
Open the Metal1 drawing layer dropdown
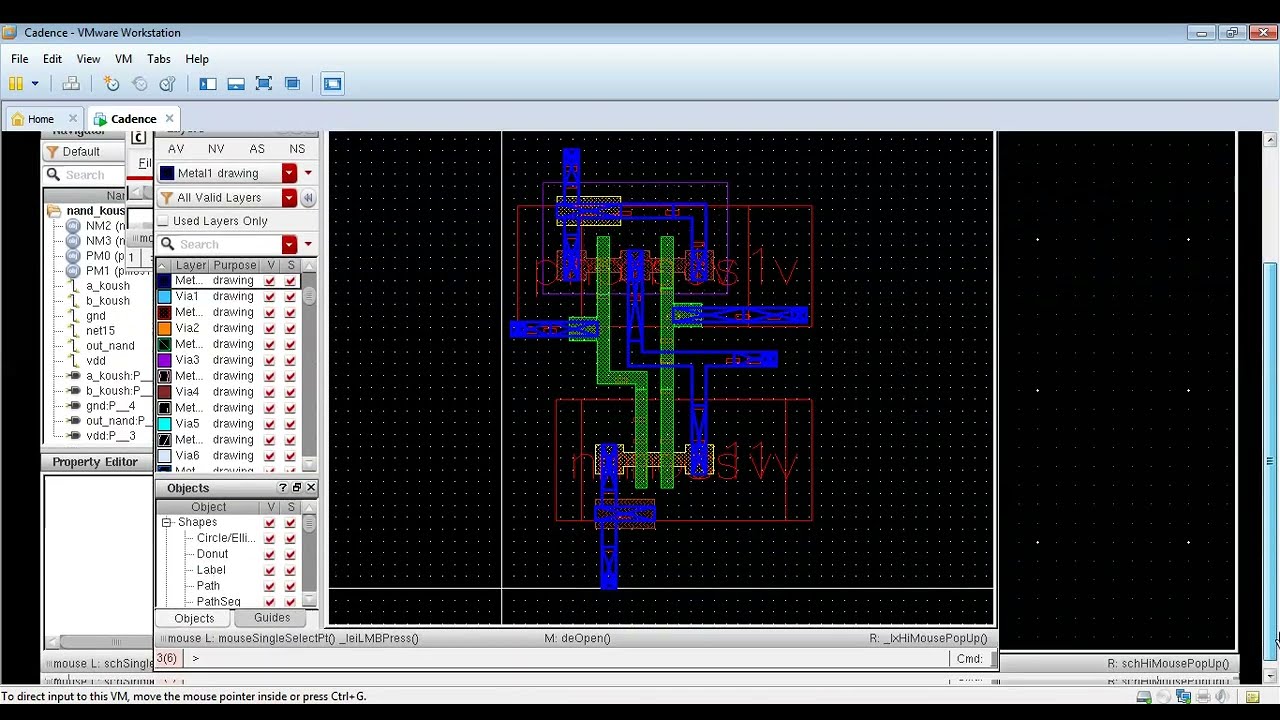(289, 173)
